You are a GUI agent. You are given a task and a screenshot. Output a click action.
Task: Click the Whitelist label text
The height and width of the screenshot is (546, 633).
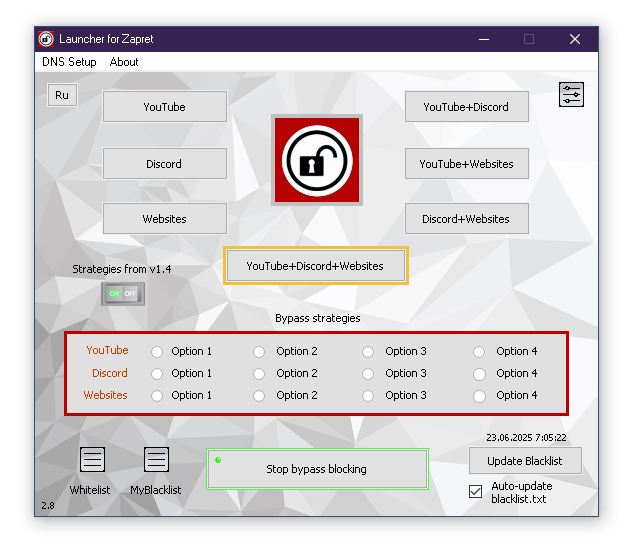(x=90, y=490)
